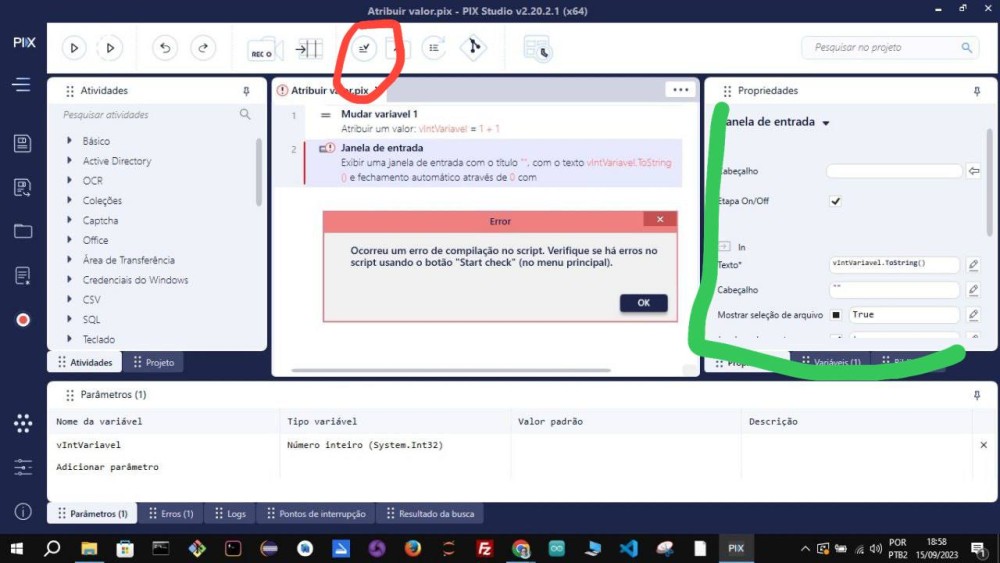Open the Logs tab
The image size is (1000, 563).
tap(230, 513)
